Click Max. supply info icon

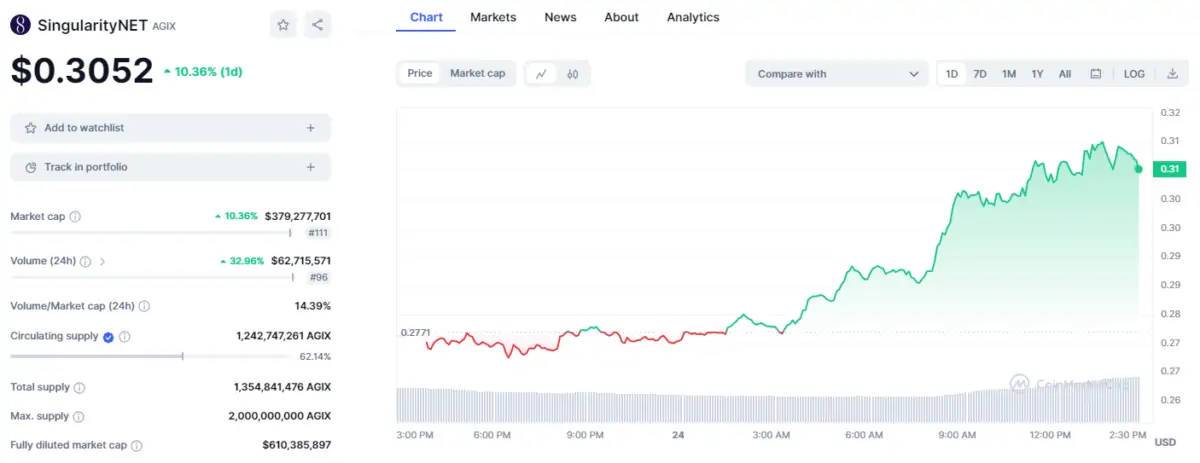78,416
